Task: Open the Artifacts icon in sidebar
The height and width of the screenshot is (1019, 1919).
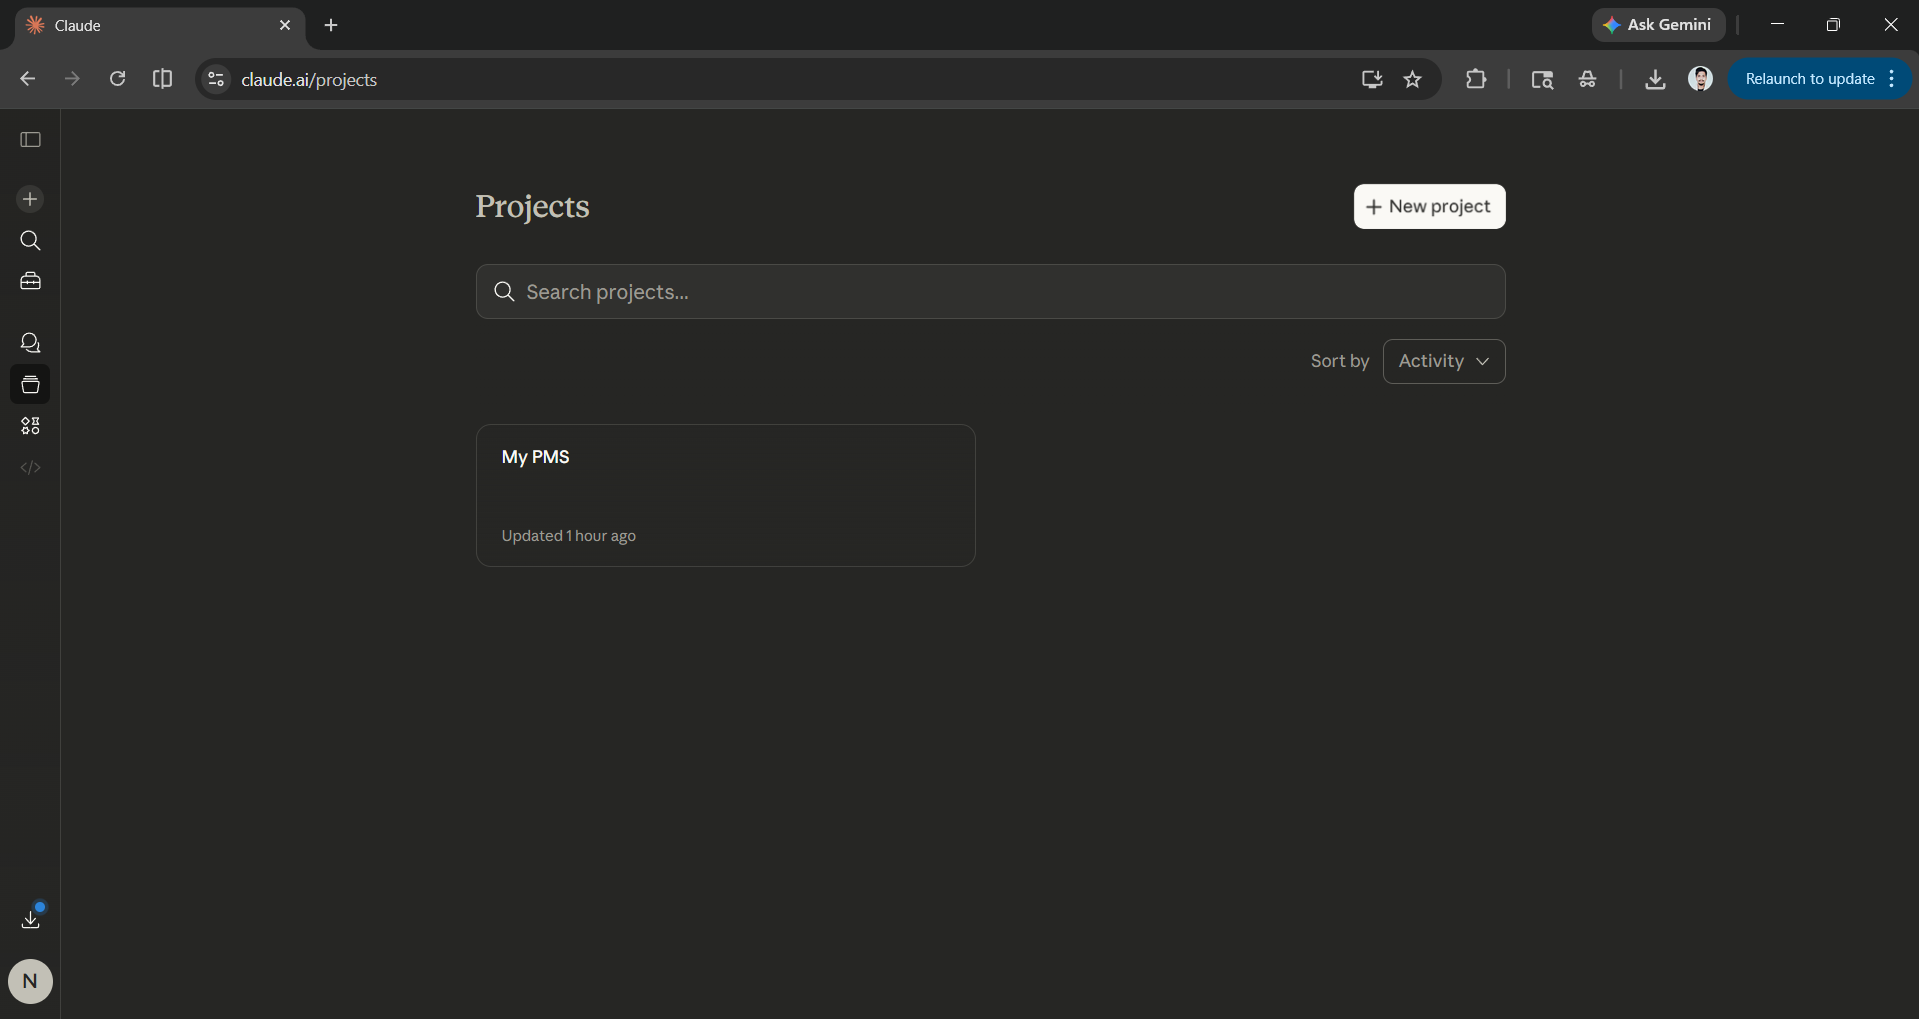Action: [x=30, y=426]
